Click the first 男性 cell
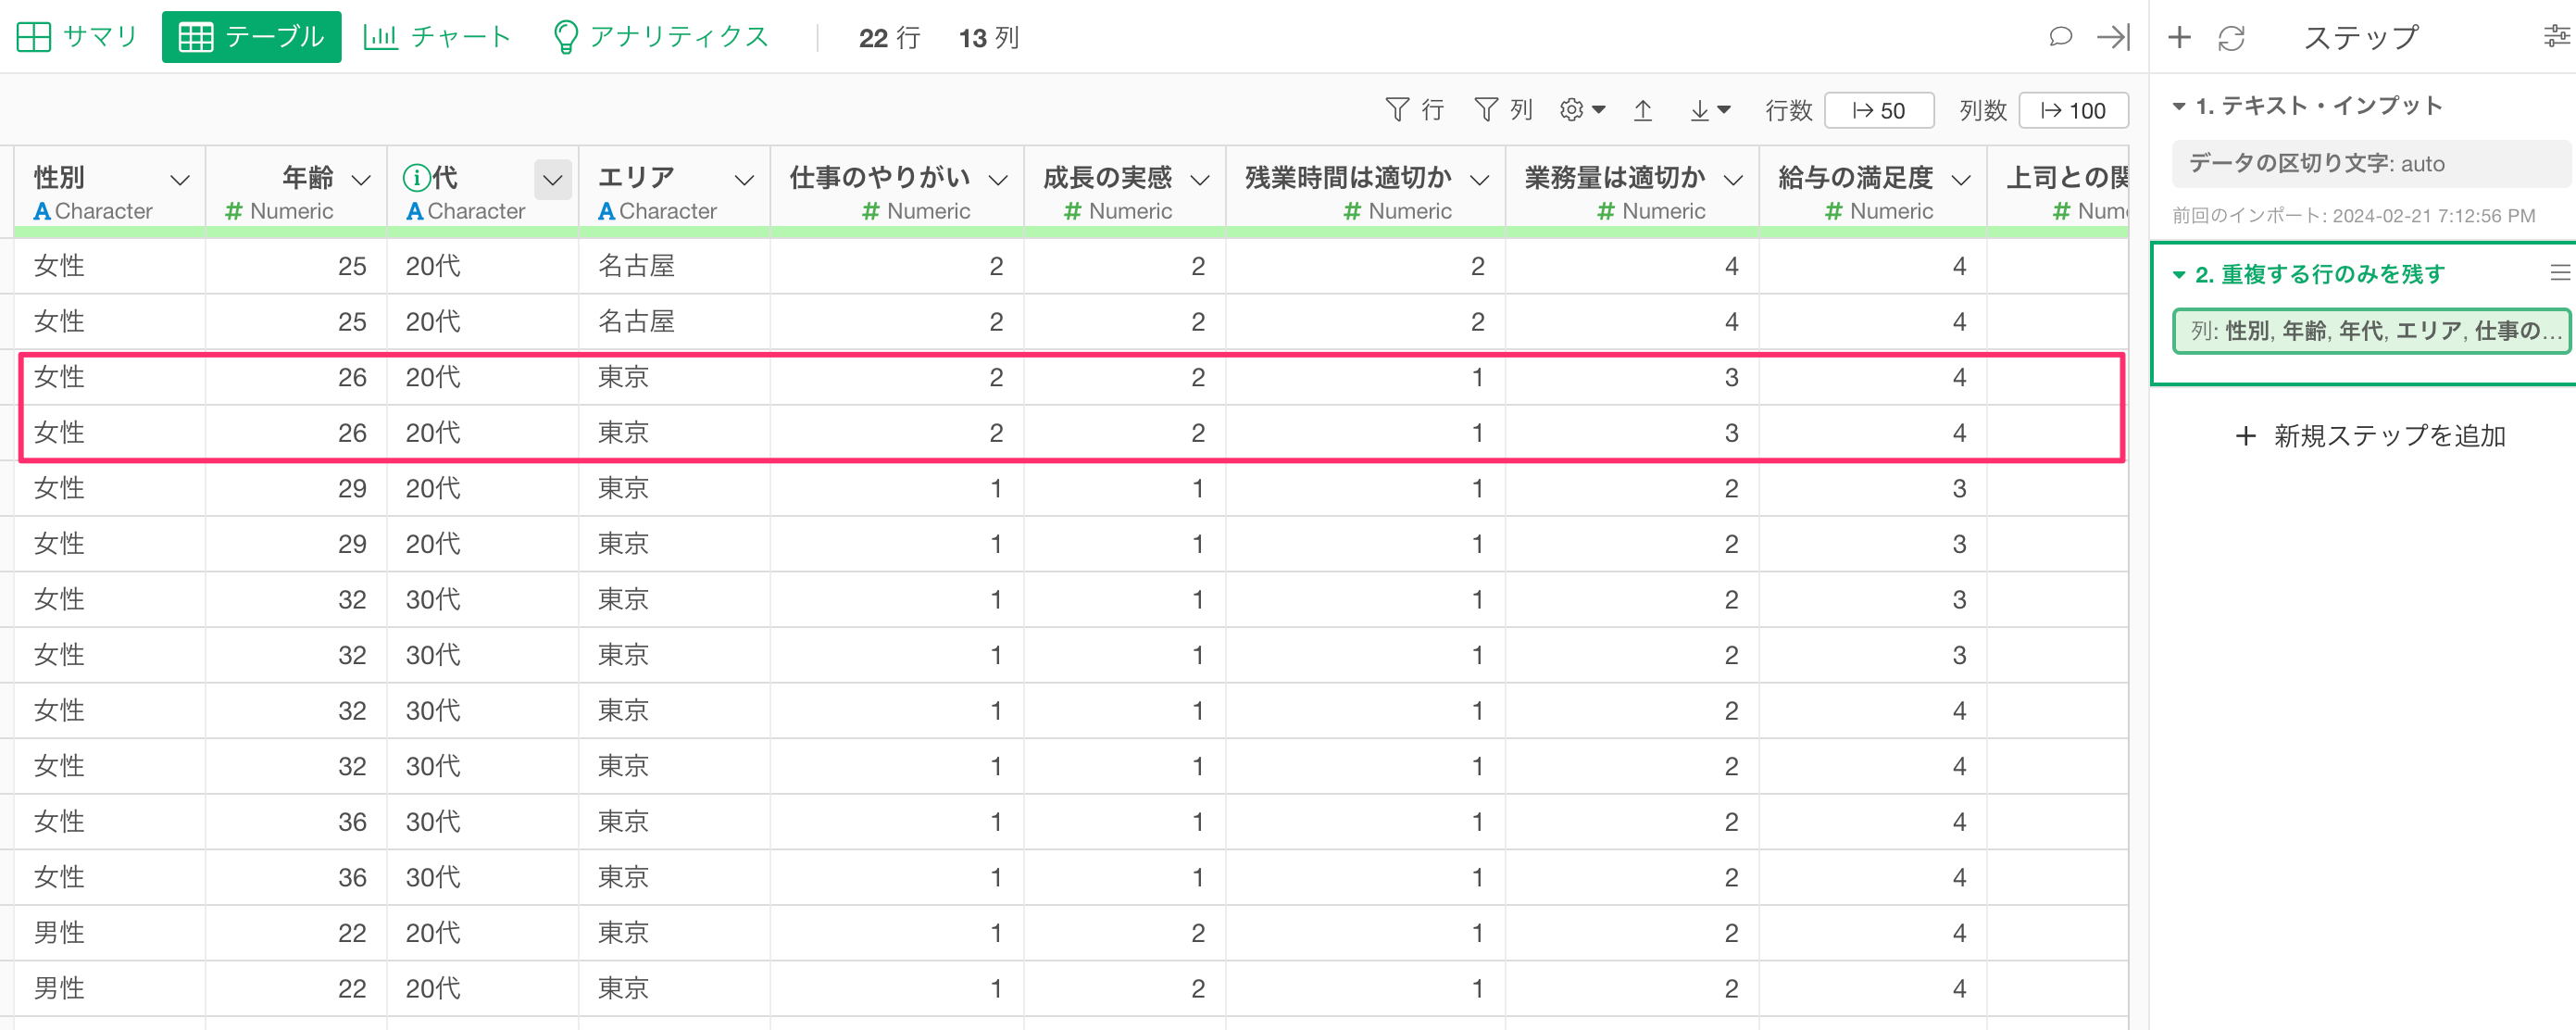 coord(109,933)
